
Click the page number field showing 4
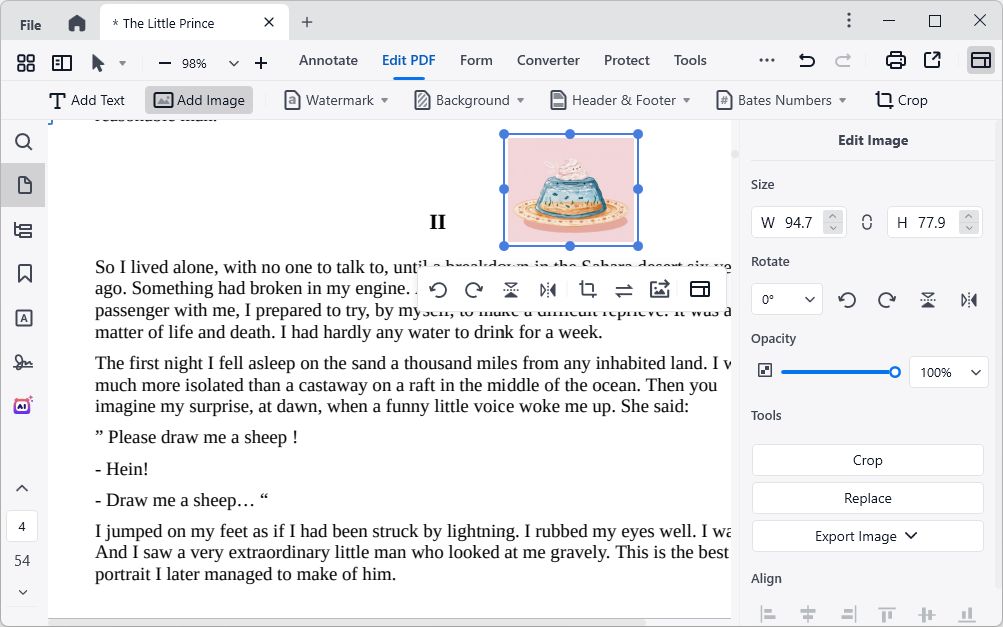coord(22,526)
